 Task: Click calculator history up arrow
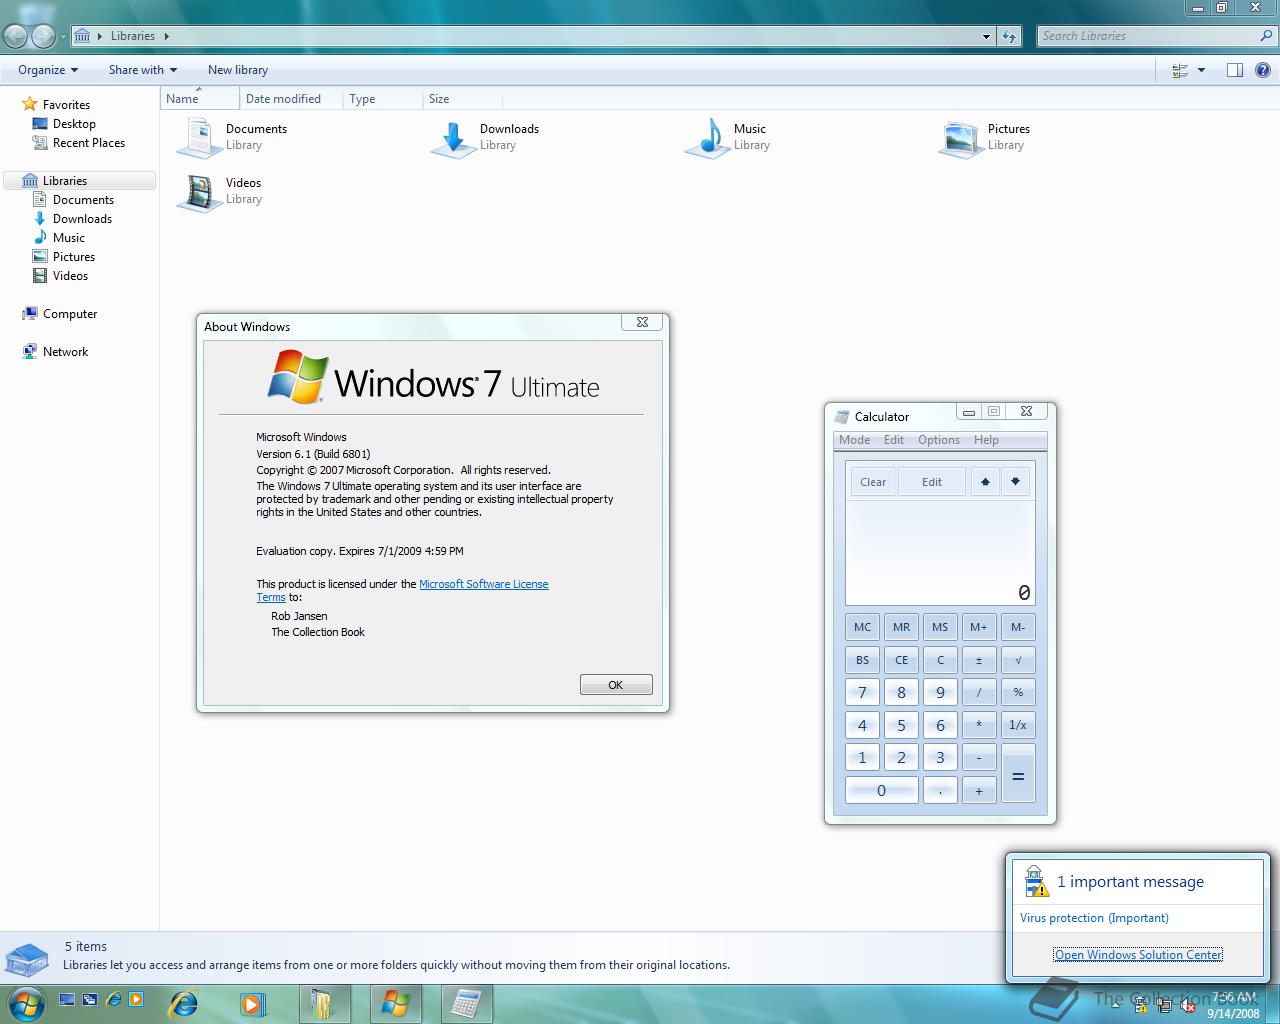[985, 482]
